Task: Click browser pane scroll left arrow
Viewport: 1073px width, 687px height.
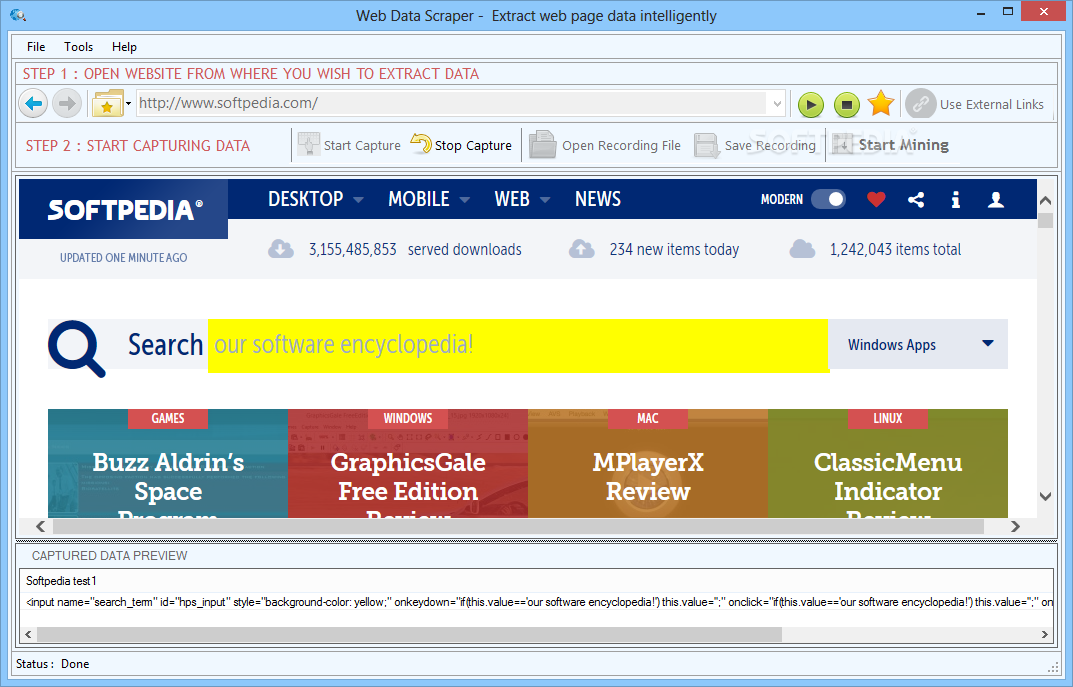Action: tap(40, 526)
